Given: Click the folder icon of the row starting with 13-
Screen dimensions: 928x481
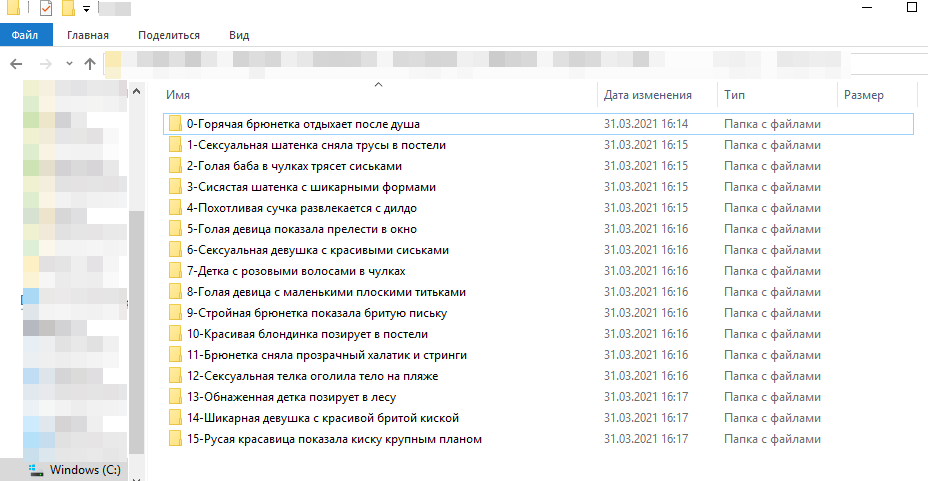Looking at the screenshot, I should click(x=175, y=397).
